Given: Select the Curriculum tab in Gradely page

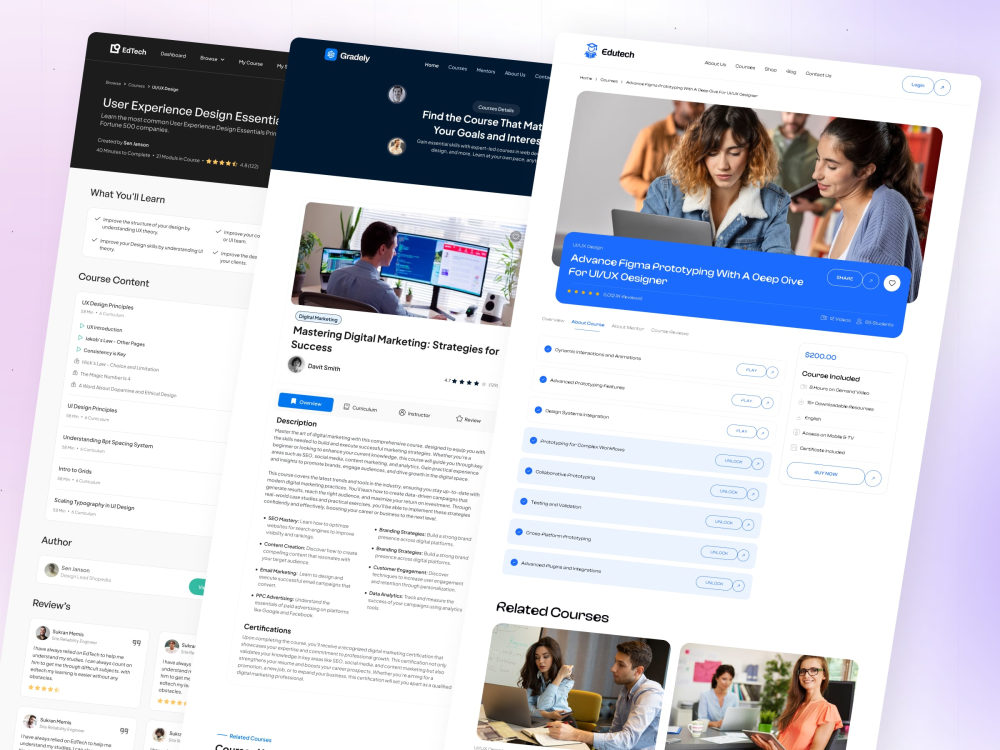Looking at the screenshot, I should pos(360,408).
